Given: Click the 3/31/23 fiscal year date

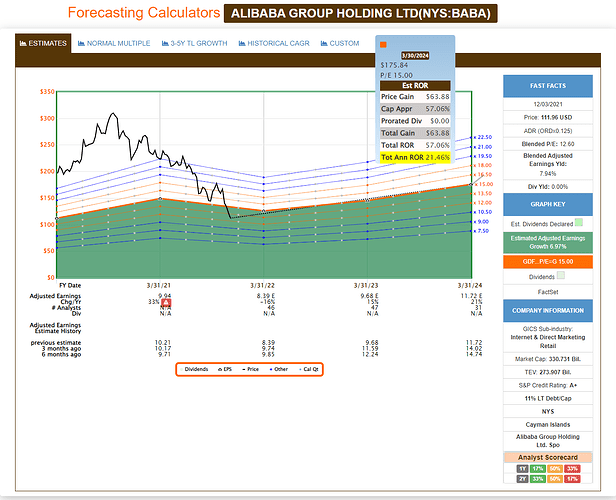Looking at the screenshot, I should (x=366, y=286).
